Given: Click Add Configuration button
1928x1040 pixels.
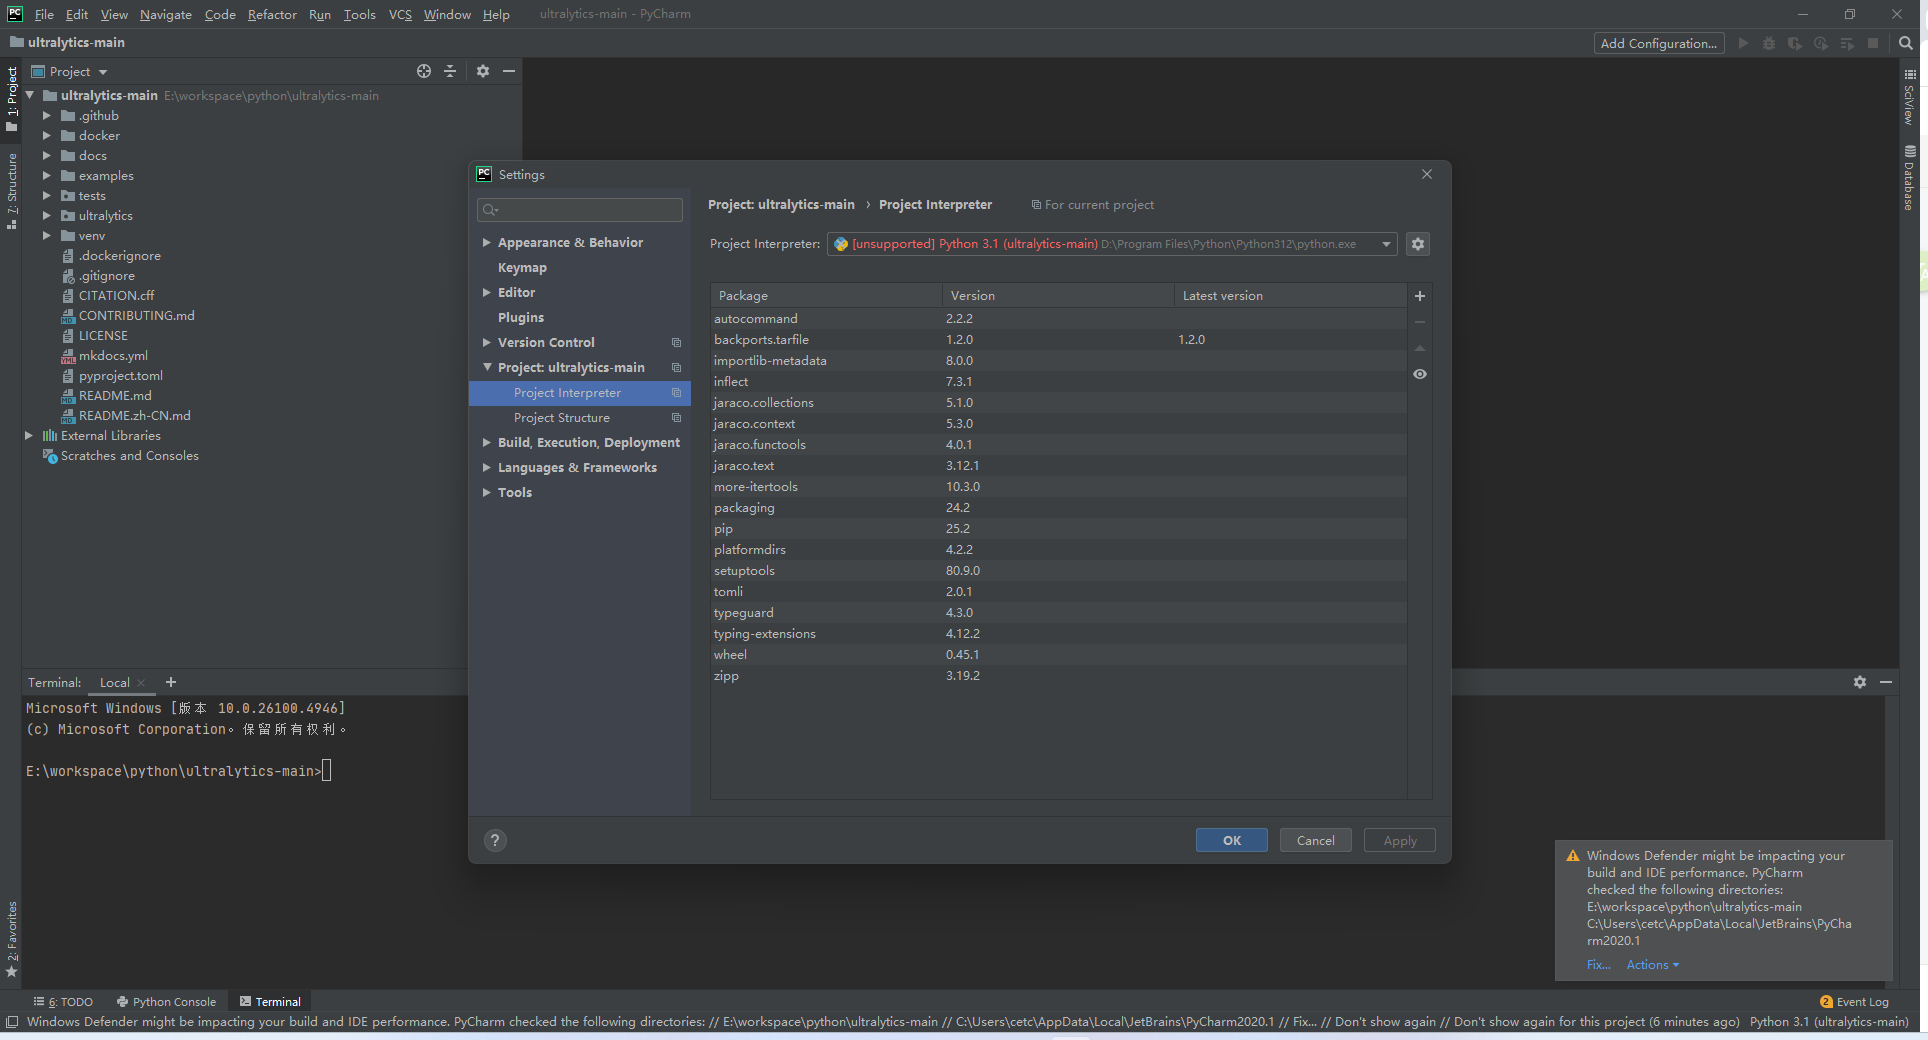Looking at the screenshot, I should [x=1658, y=43].
